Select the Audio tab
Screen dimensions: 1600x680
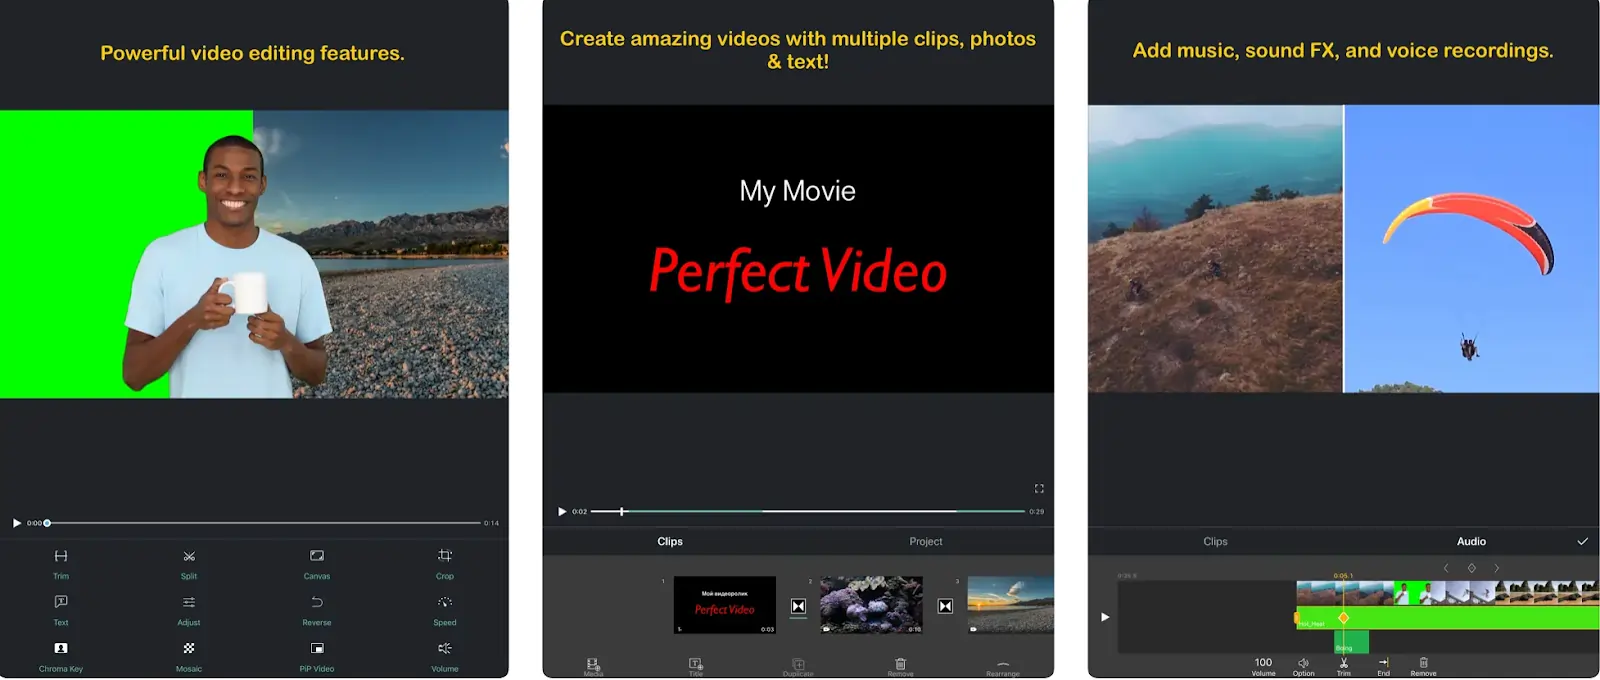click(1471, 541)
